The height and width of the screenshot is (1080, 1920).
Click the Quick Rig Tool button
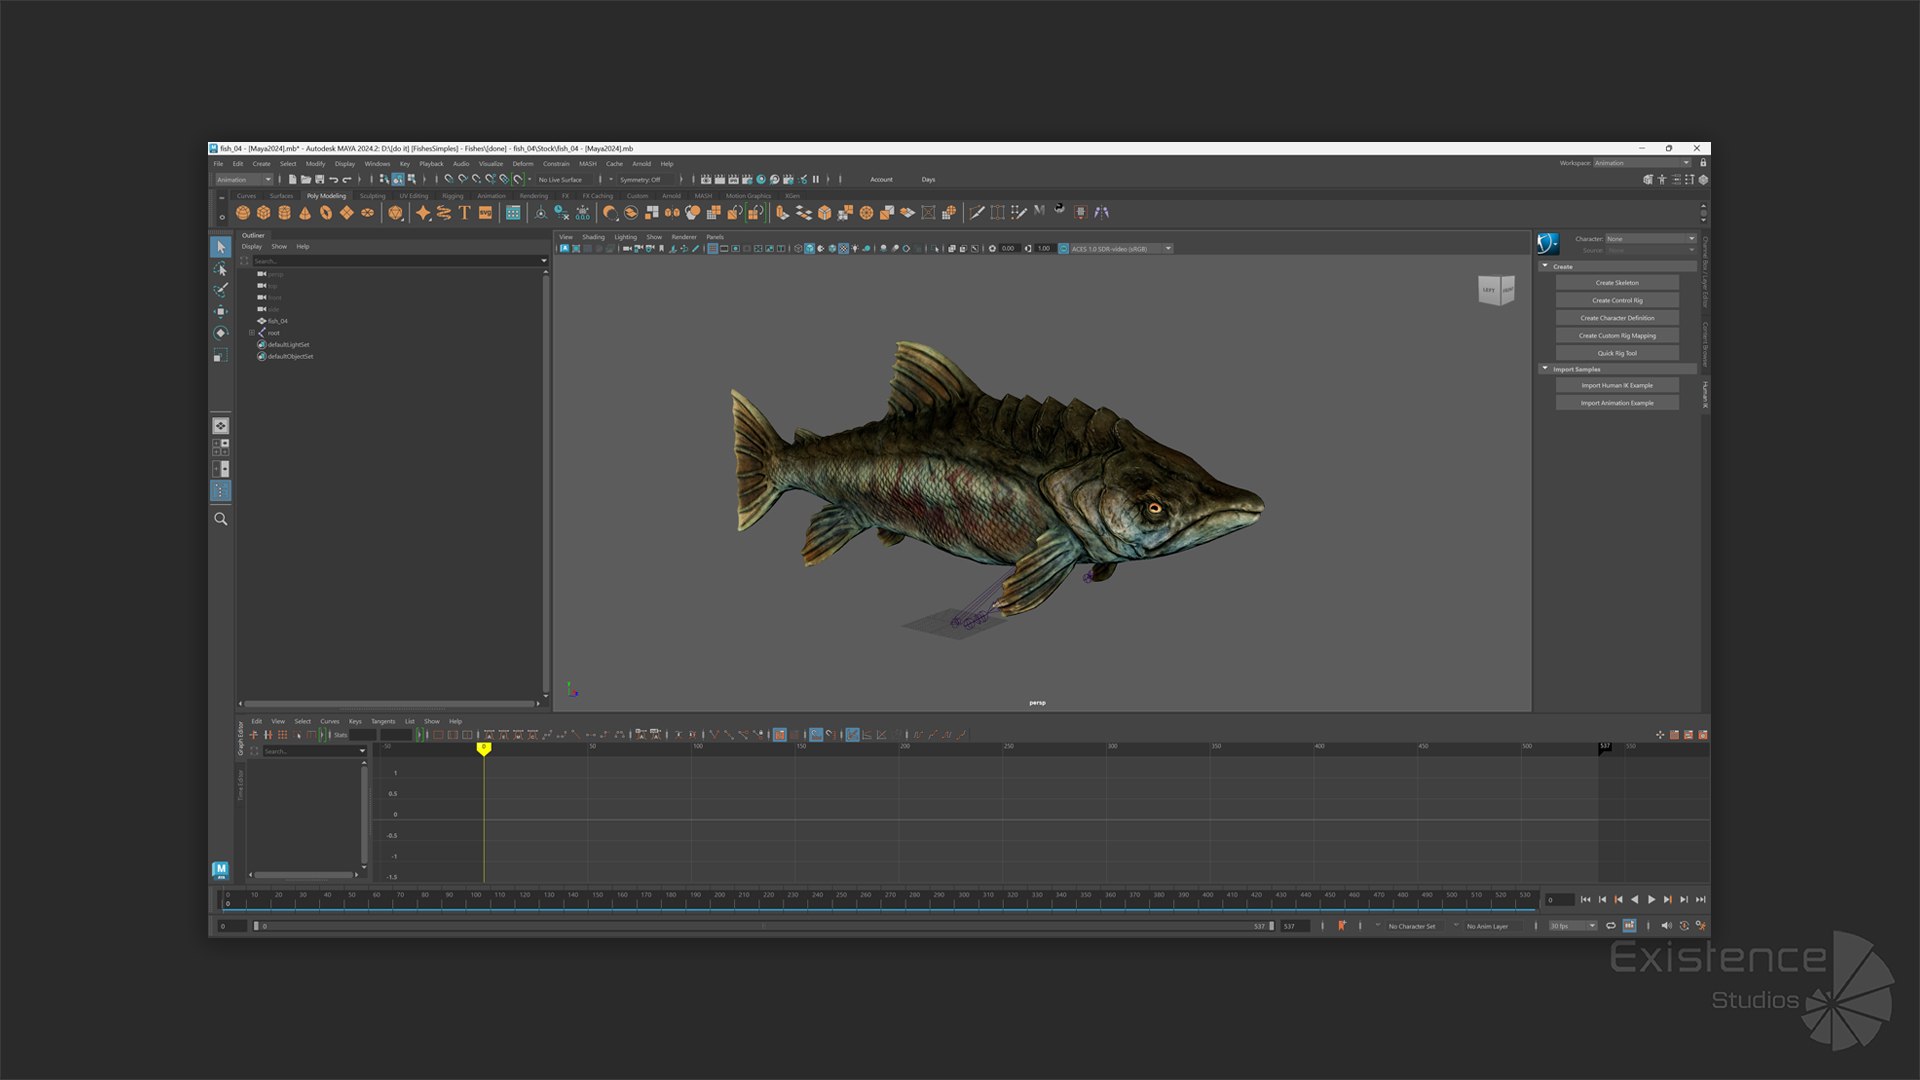[1617, 353]
